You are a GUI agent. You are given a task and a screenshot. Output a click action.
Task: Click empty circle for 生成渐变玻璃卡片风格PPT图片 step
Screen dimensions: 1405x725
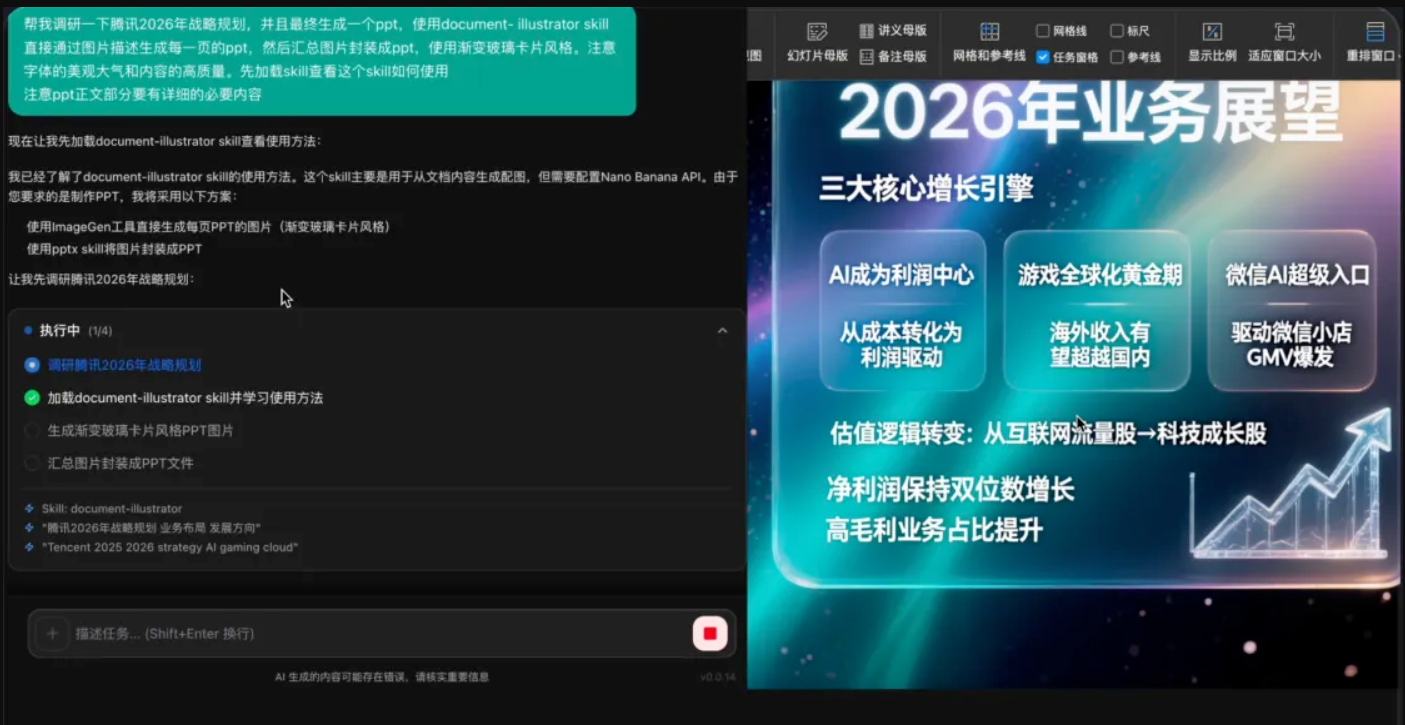(x=32, y=431)
